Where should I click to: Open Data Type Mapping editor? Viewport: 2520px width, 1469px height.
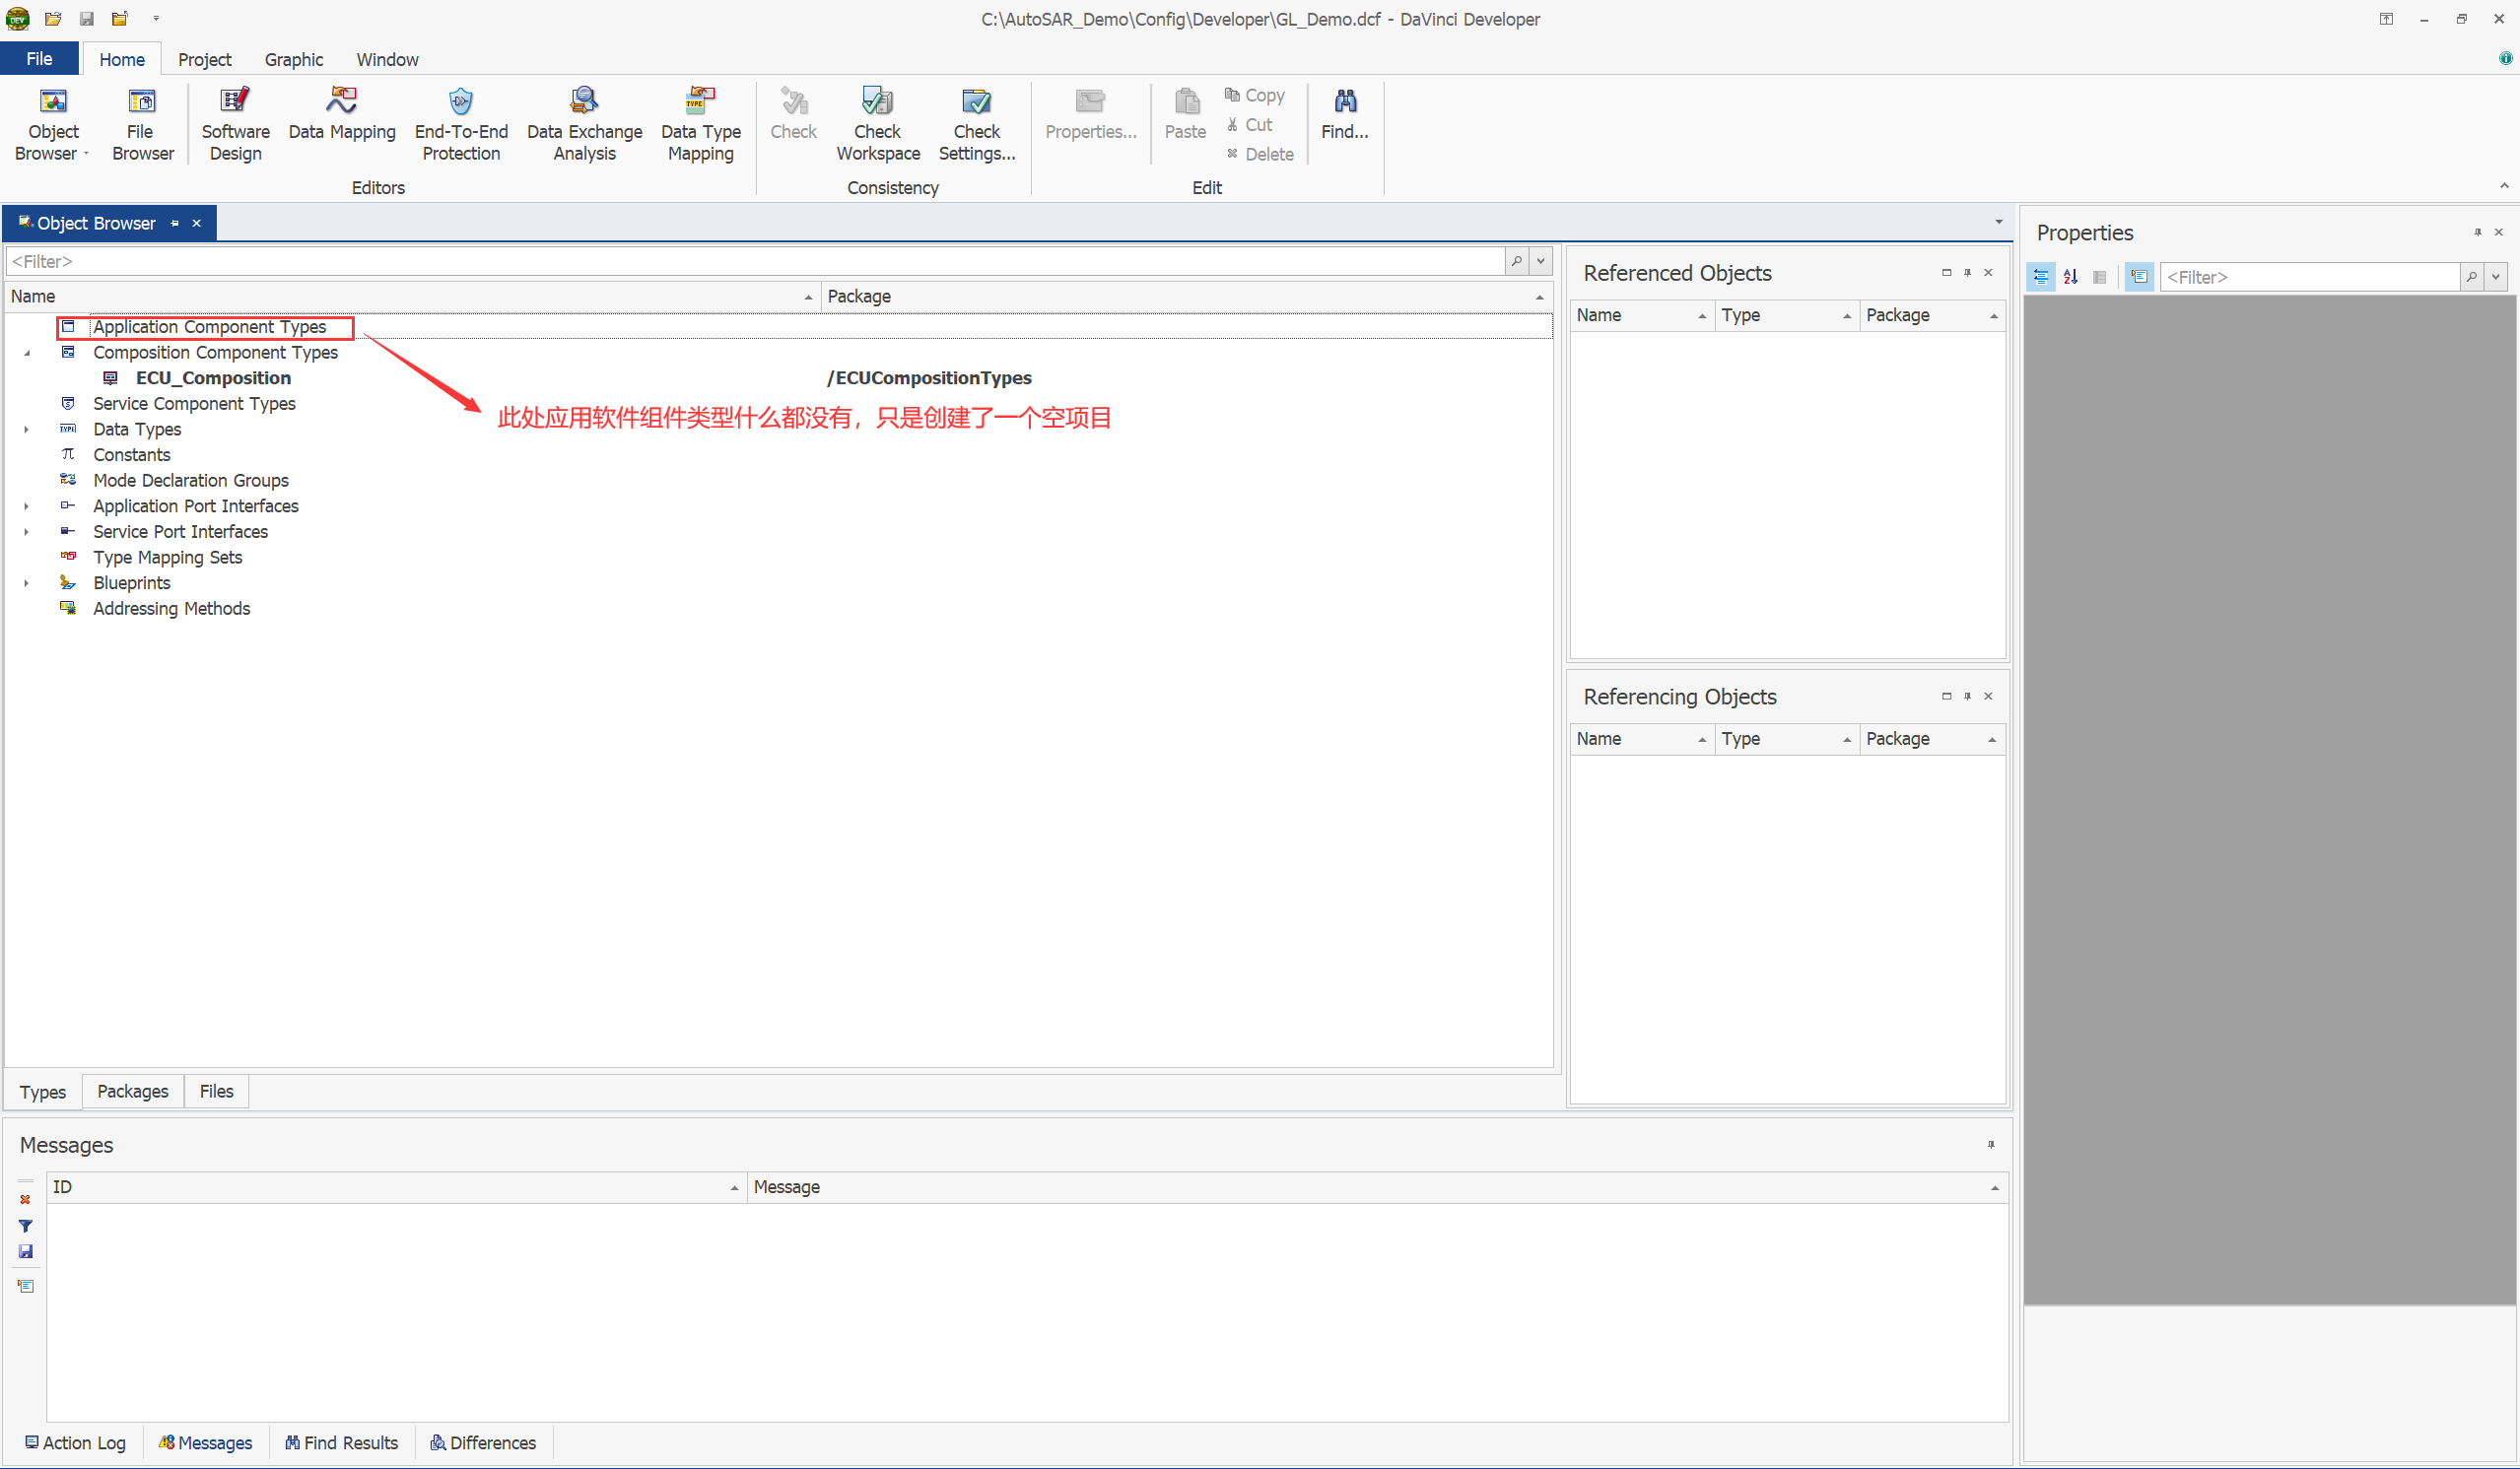700,124
